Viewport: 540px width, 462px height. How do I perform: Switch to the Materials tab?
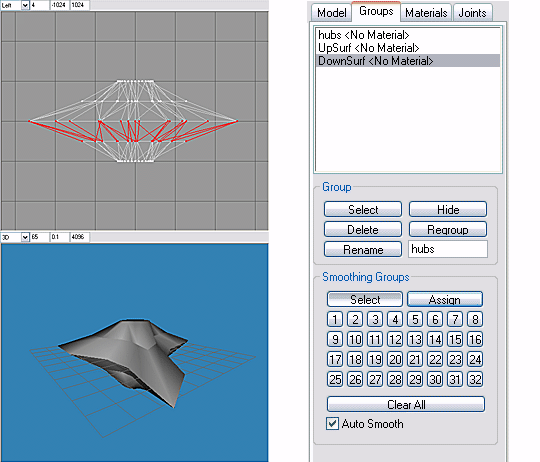426,13
